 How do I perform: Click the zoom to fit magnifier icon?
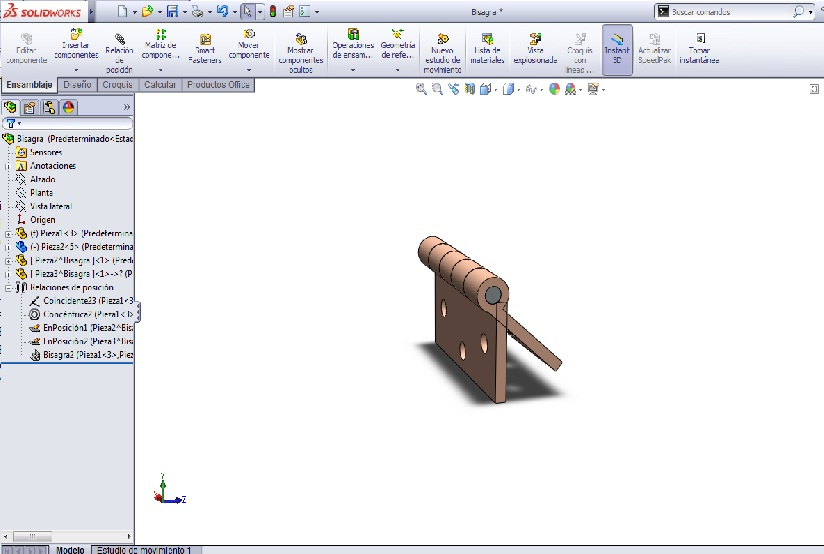422,90
